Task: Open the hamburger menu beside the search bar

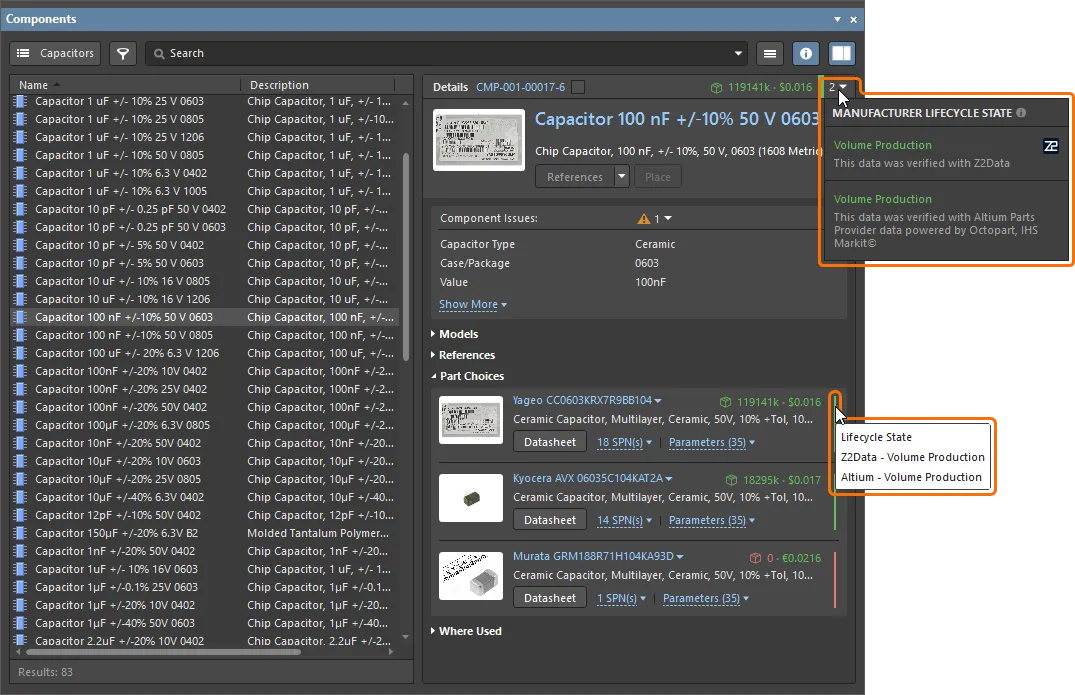Action: point(769,53)
